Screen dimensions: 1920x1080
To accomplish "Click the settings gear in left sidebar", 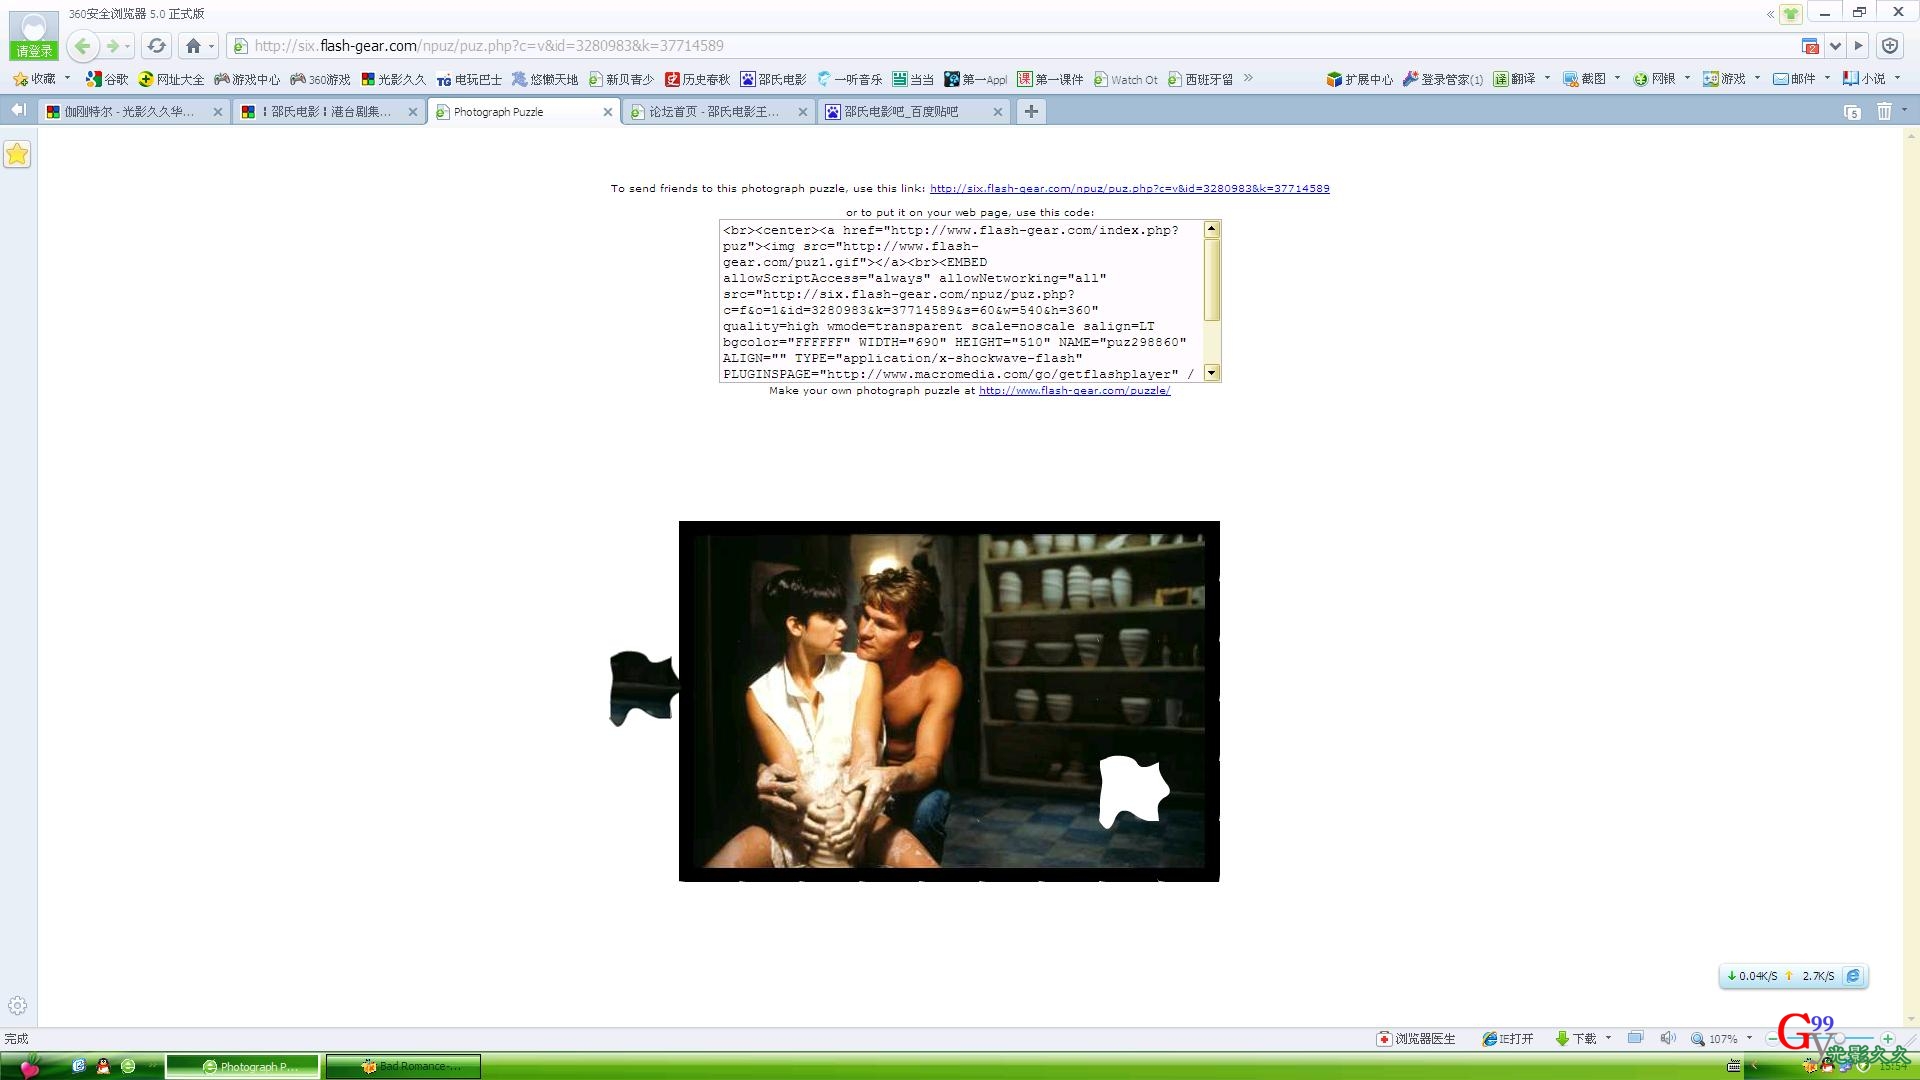I will tap(17, 1006).
